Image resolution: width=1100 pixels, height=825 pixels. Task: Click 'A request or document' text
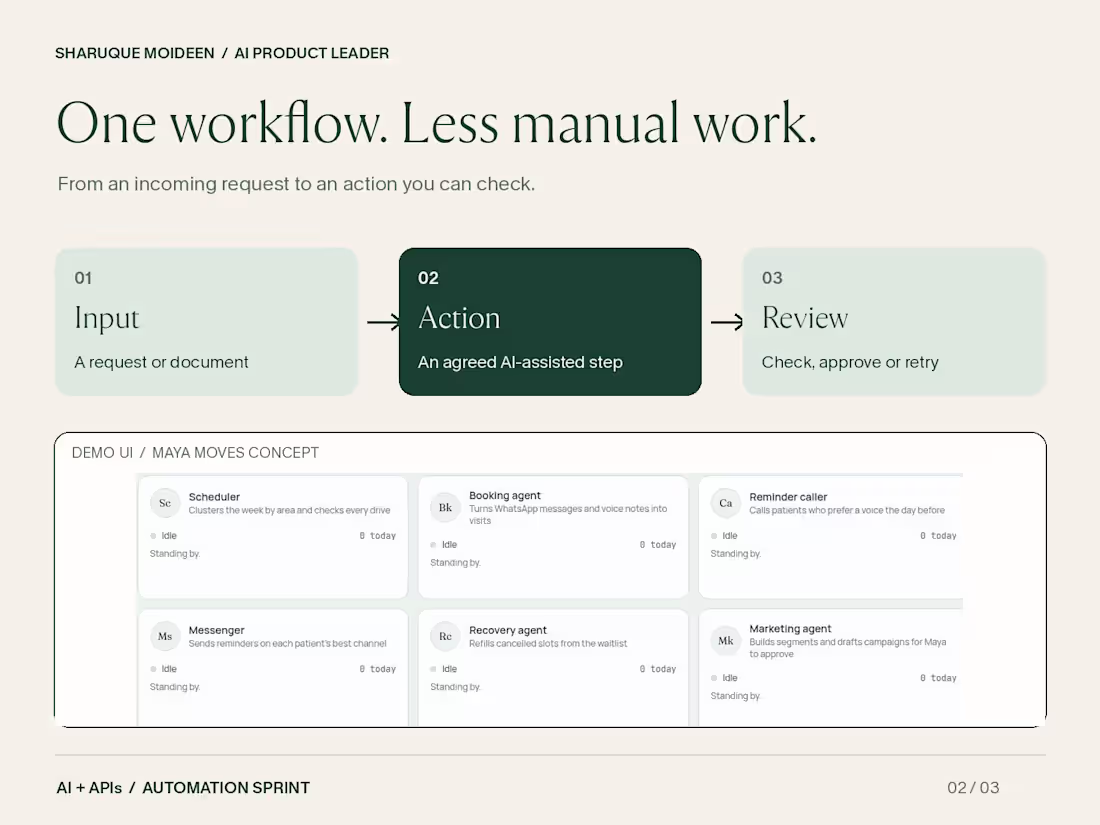161,362
